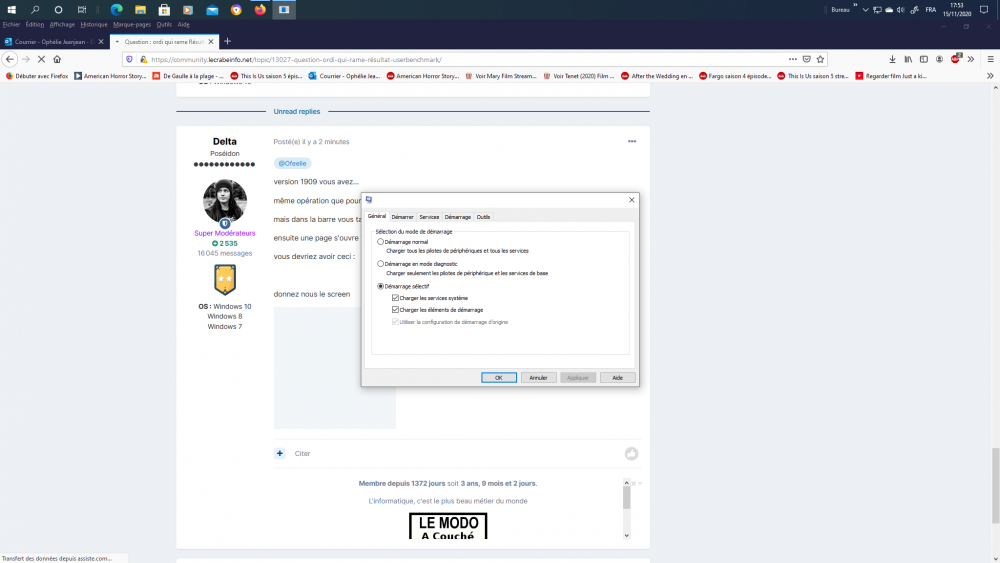Open Microsoft Store from the taskbar
The height and width of the screenshot is (563, 1000).
[165, 10]
